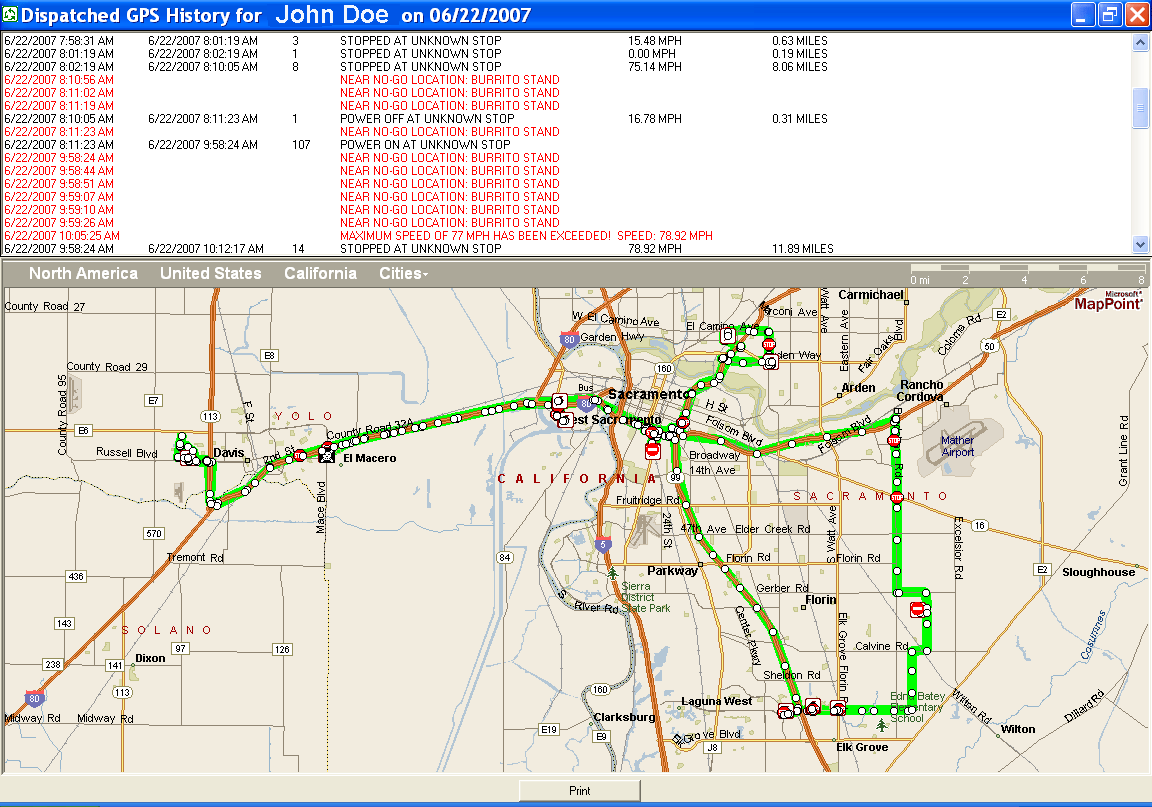Click the skull no-go marker beside El Macero

[x=327, y=456]
